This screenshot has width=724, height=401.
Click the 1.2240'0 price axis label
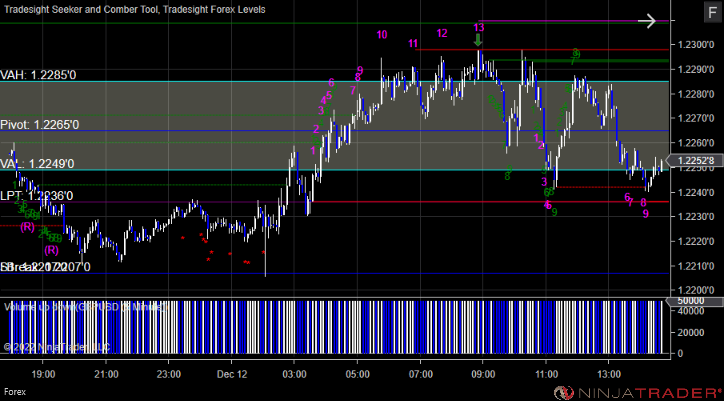[x=694, y=192]
